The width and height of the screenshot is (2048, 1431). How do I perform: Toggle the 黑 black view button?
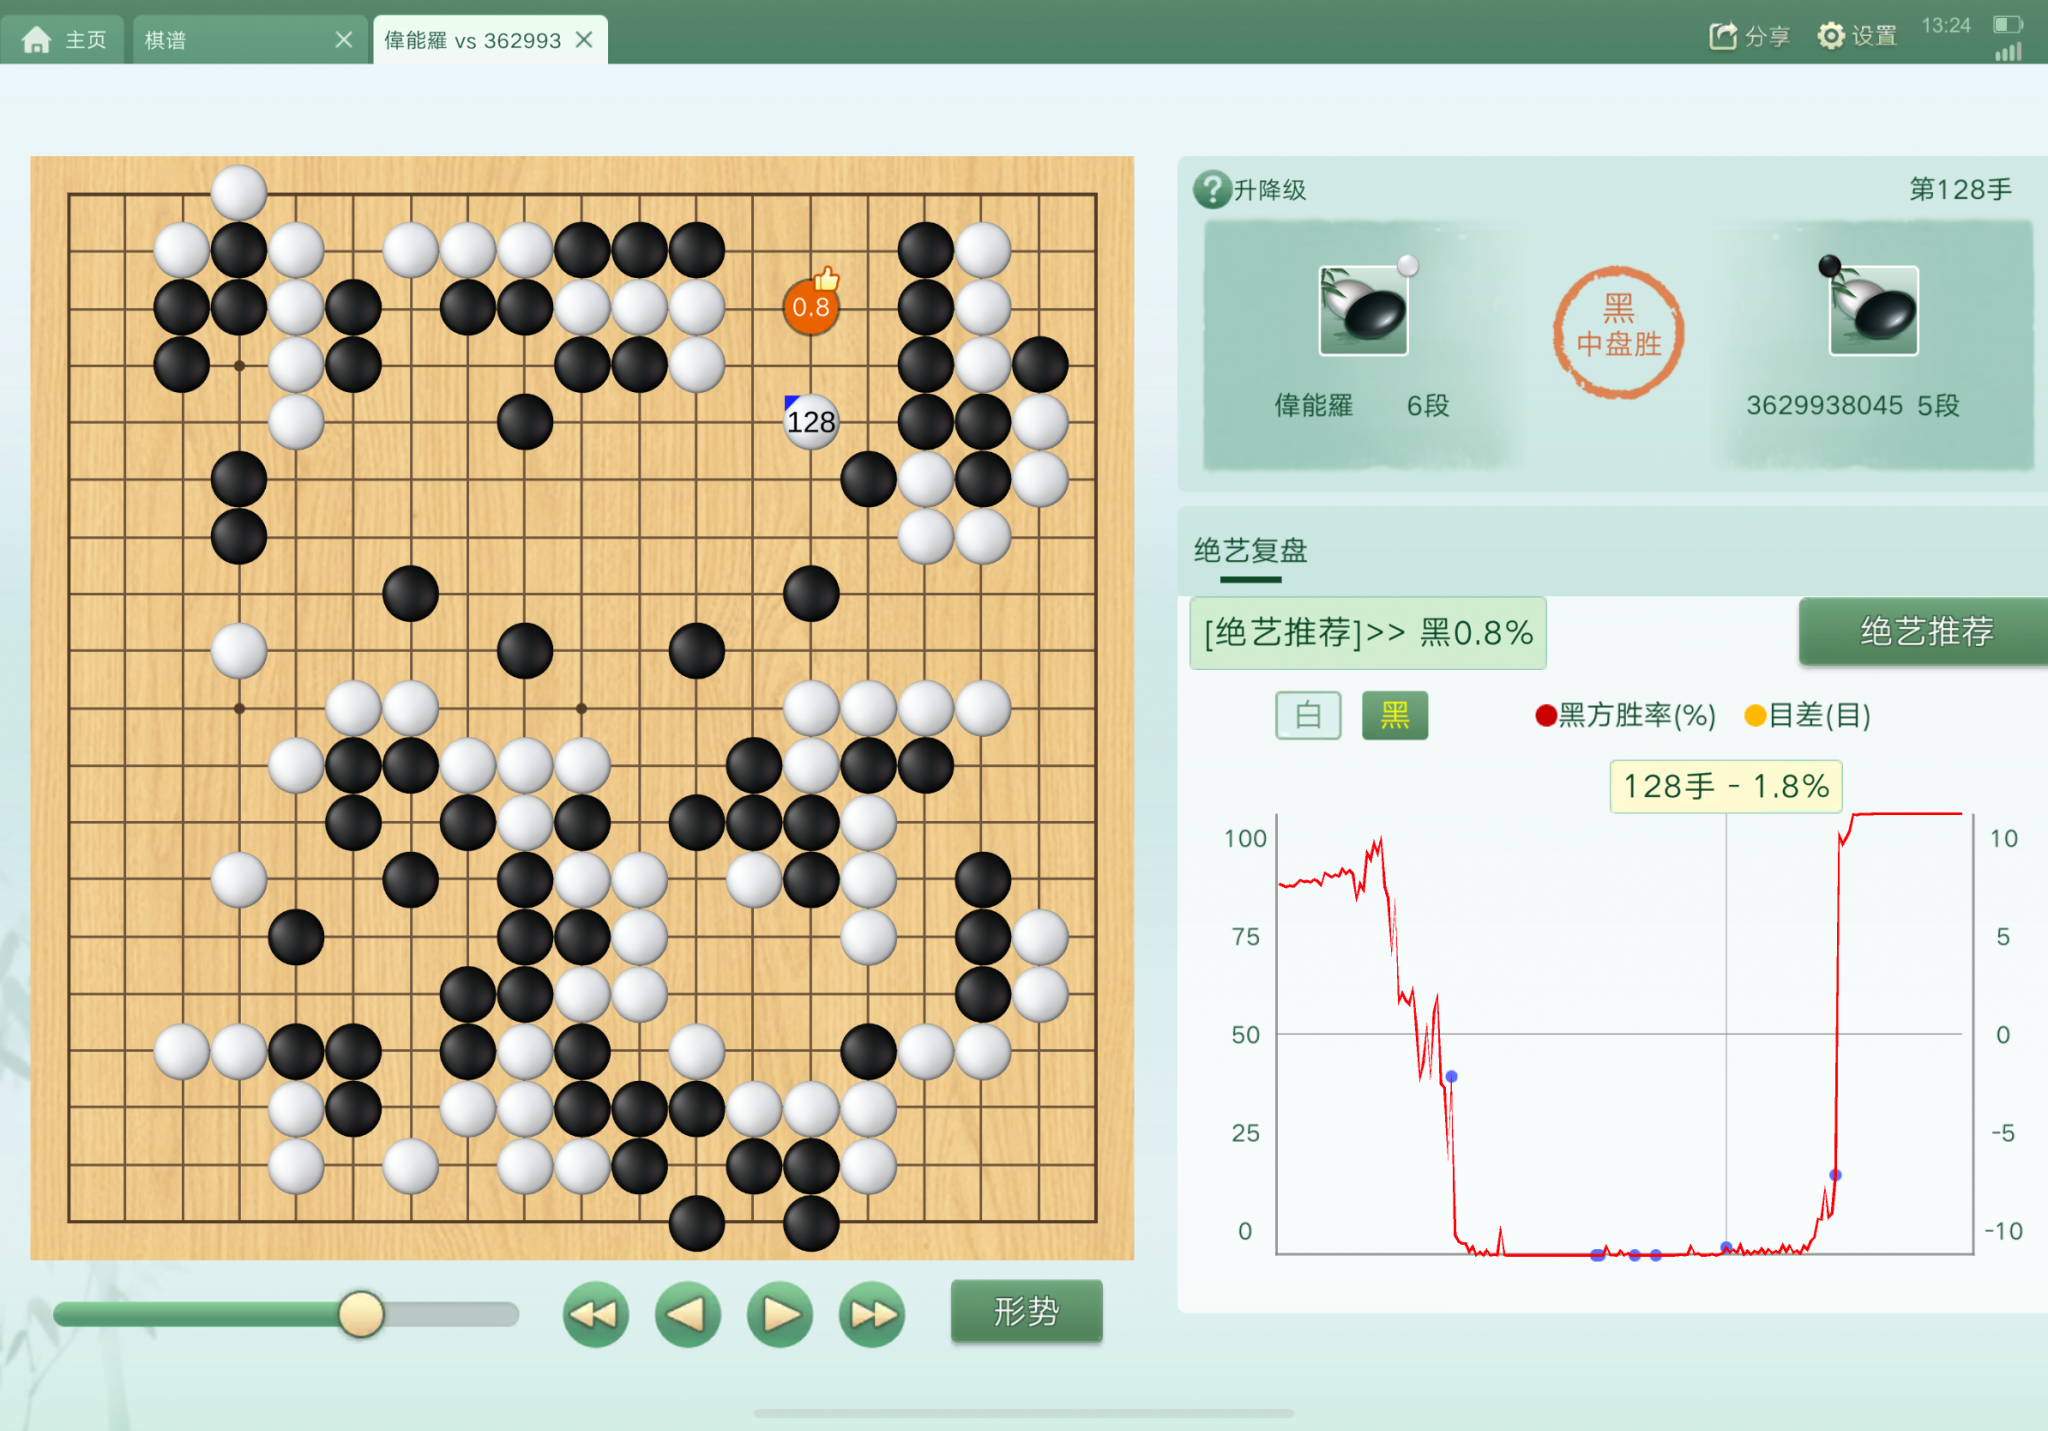coord(1395,715)
